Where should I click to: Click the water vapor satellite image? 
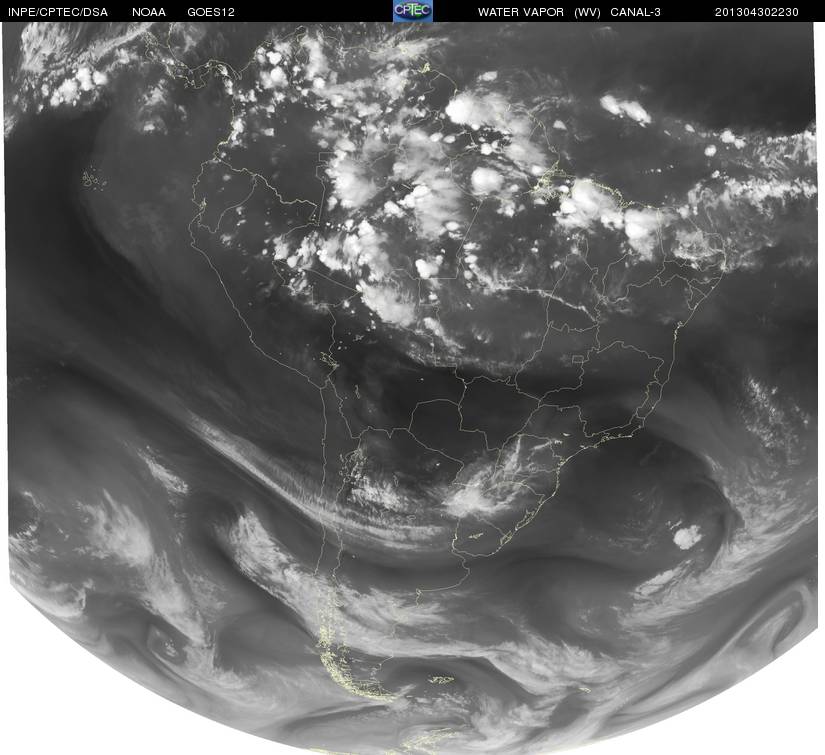coord(412,388)
